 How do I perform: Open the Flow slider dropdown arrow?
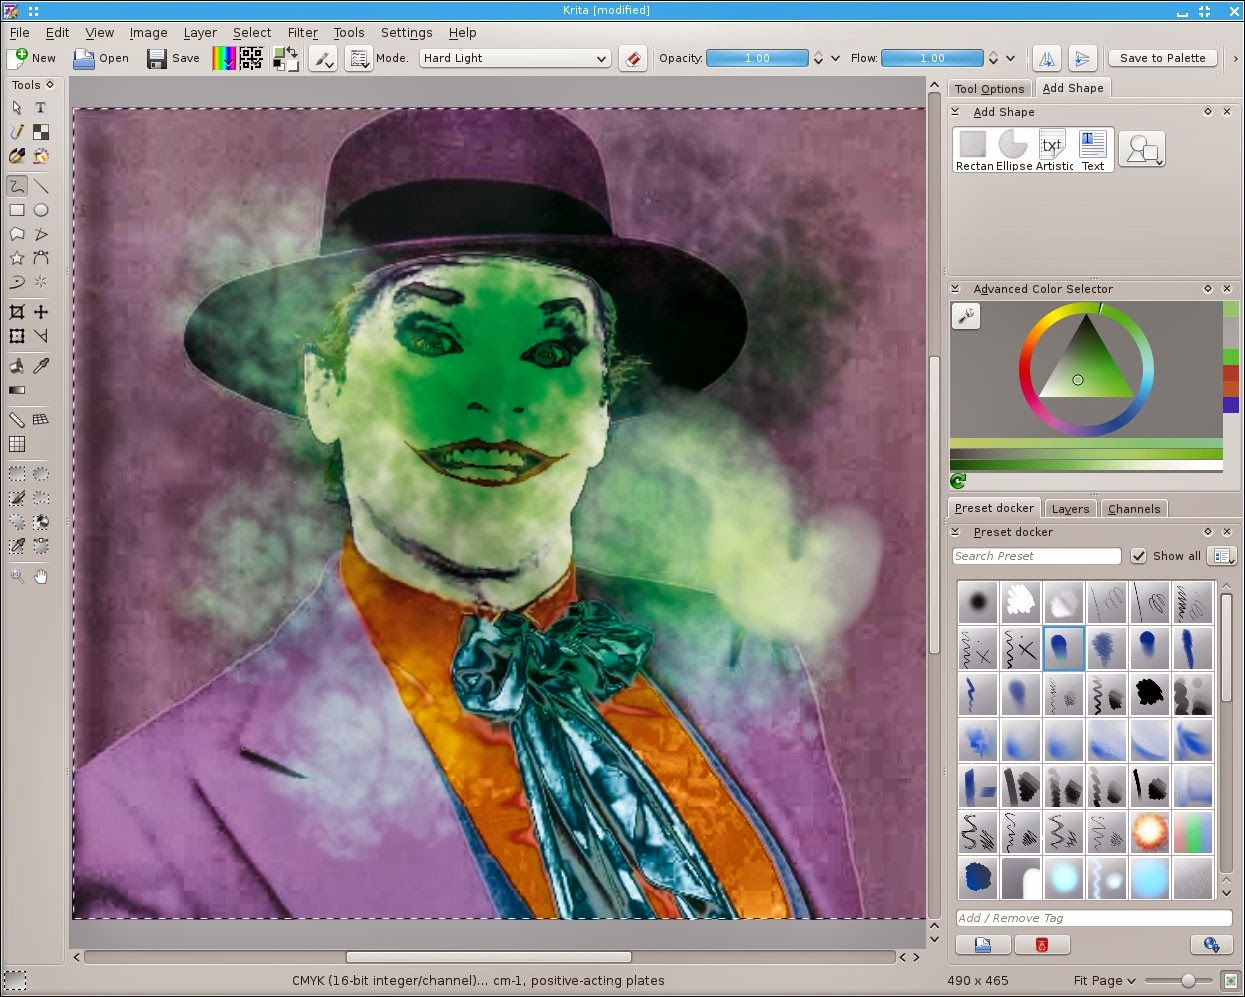pyautogui.click(x=1010, y=58)
